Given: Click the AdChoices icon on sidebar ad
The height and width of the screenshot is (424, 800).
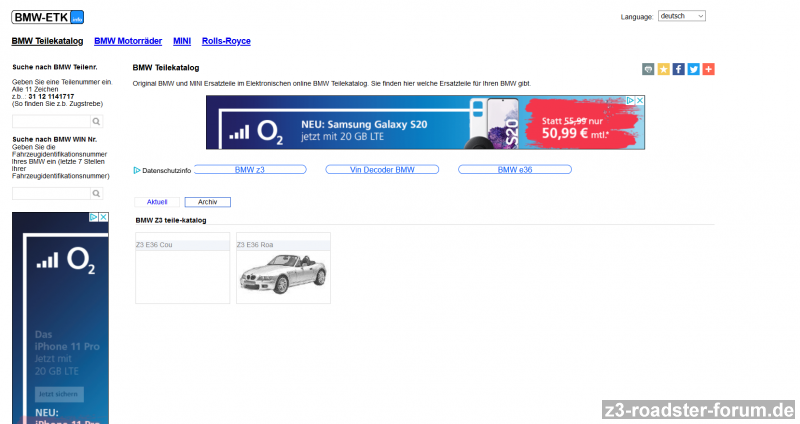Looking at the screenshot, I should tap(93, 217).
